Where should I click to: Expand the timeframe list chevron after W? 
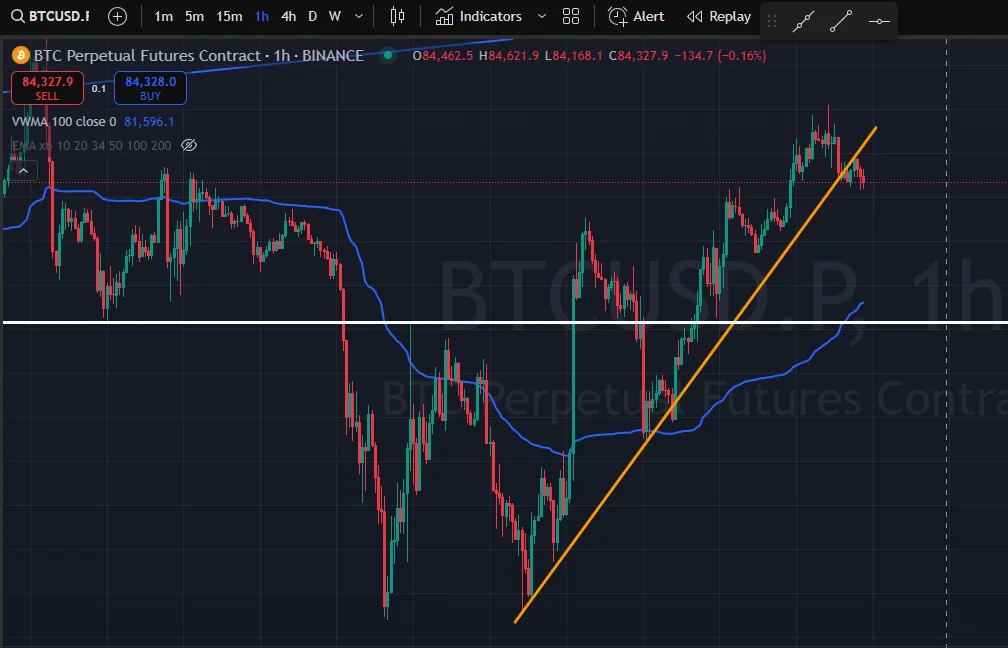tap(359, 16)
